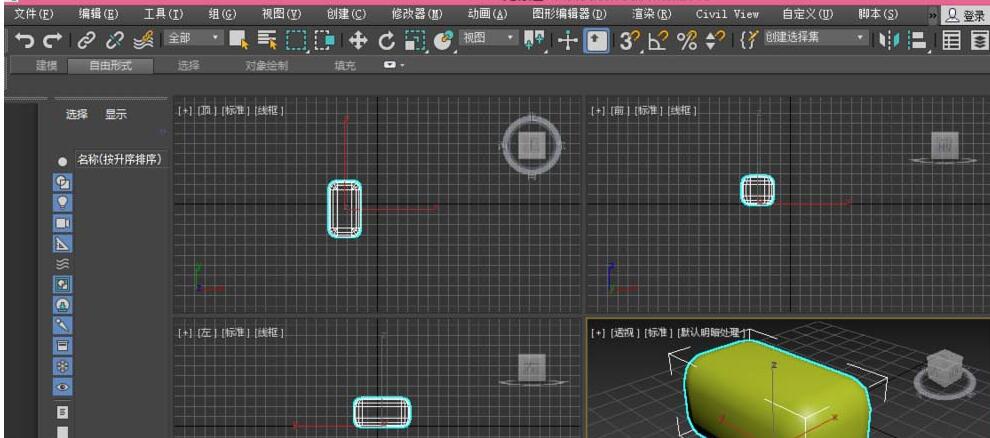The width and height of the screenshot is (990, 438).
Task: Activate the Select and Scale tool
Action: tap(415, 41)
